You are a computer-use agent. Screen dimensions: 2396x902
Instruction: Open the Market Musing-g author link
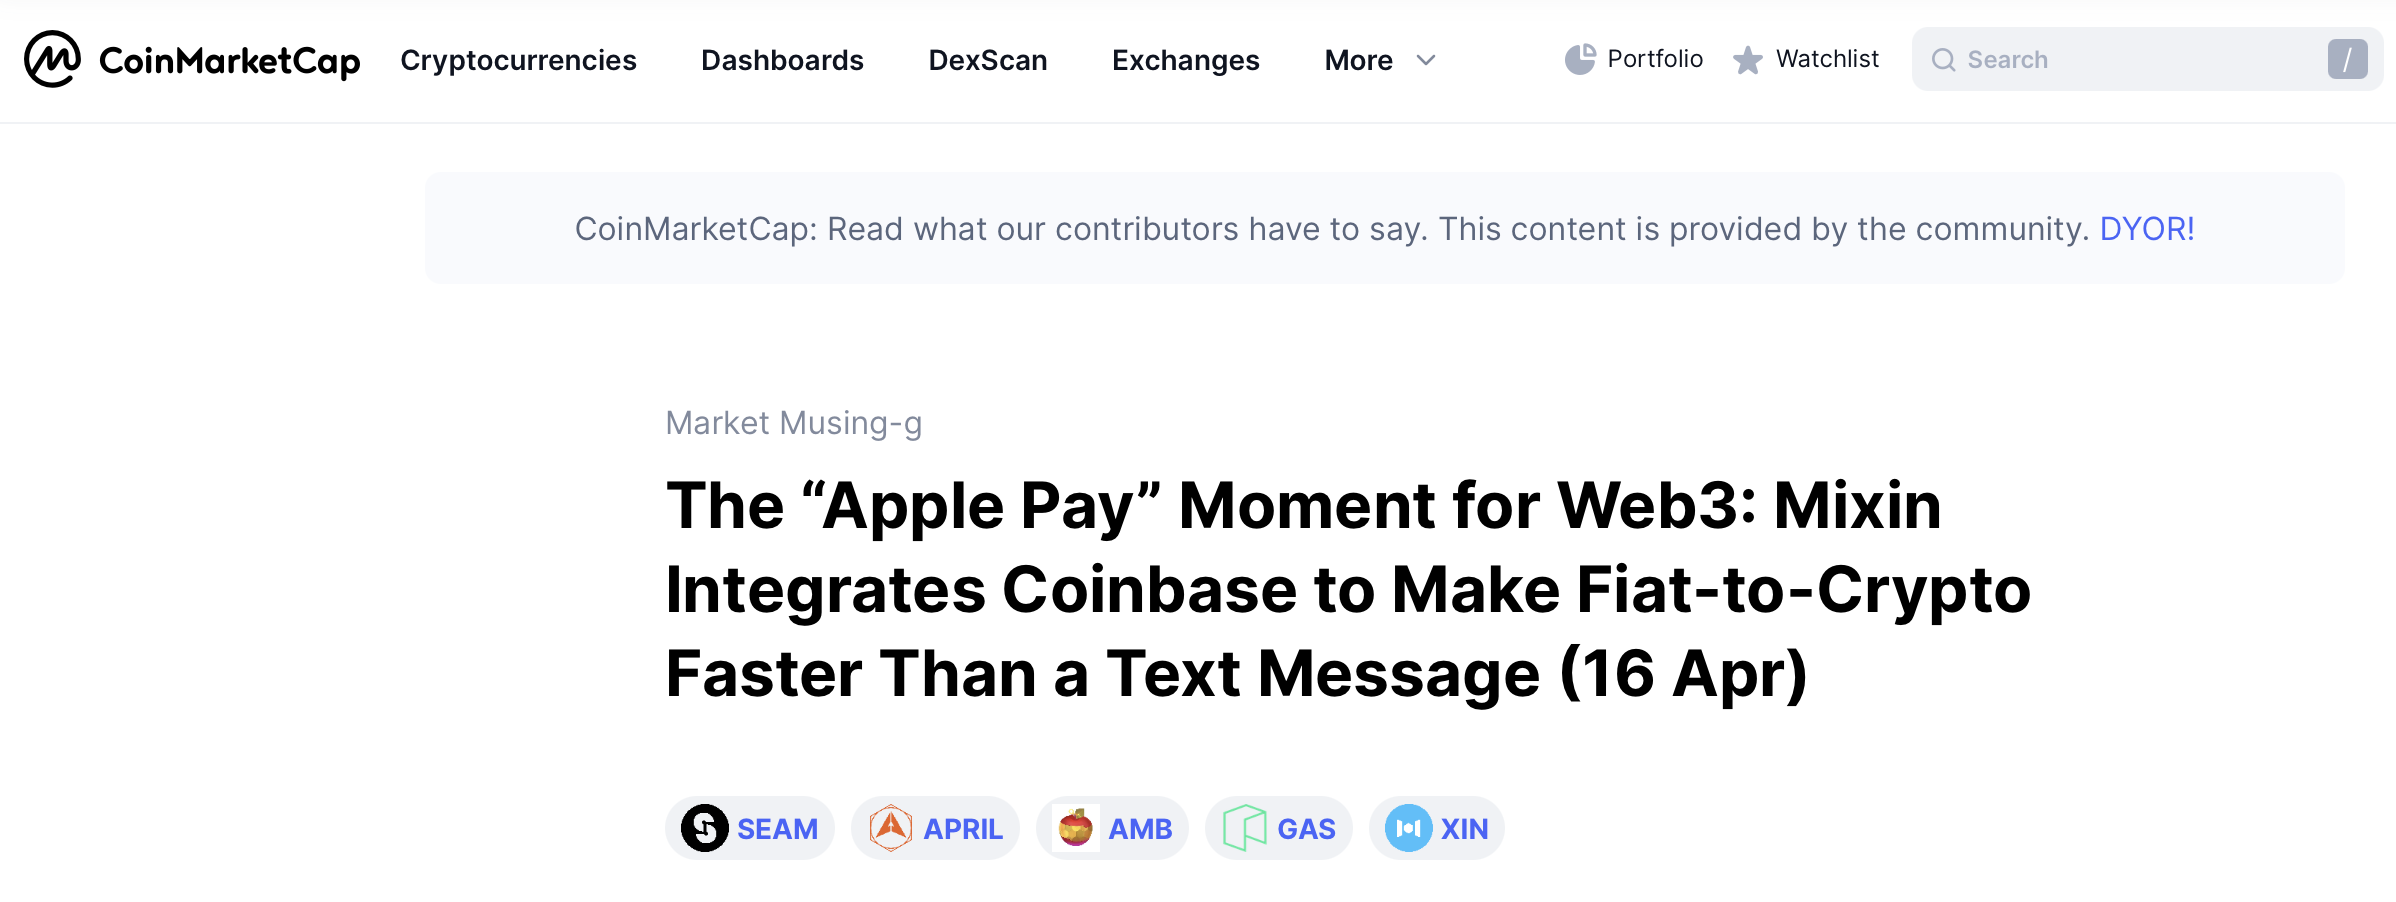[x=794, y=423]
